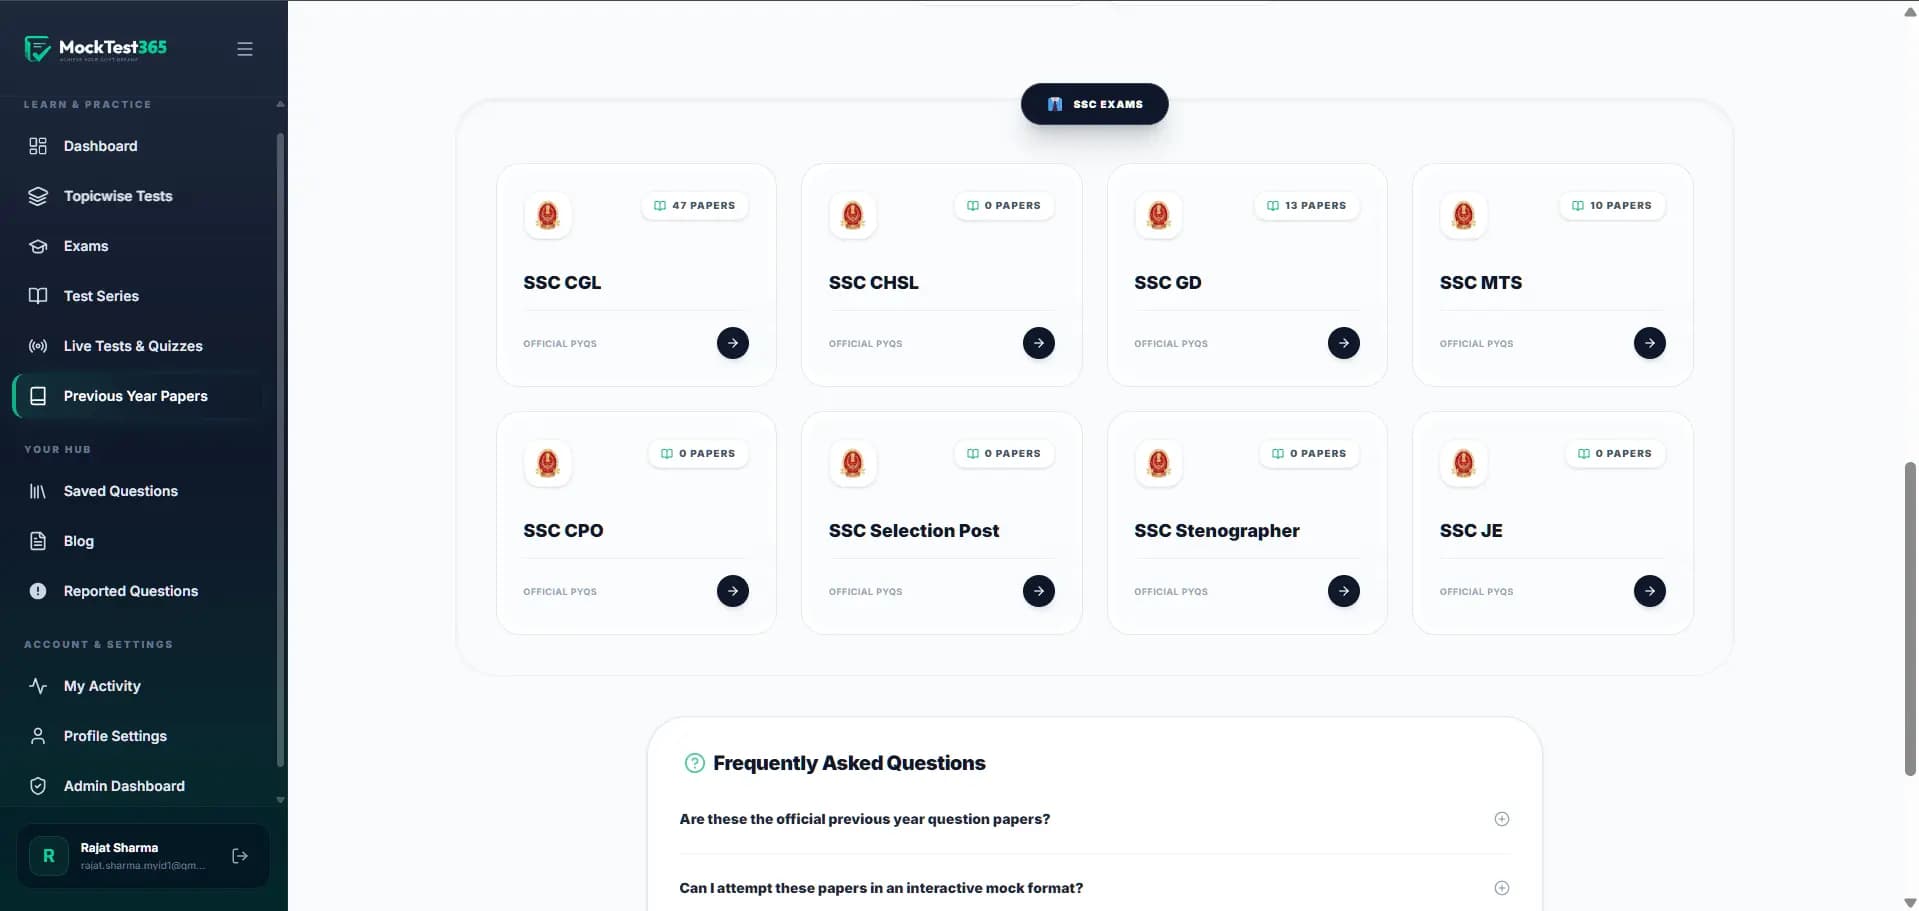
Task: Open SSC CGL with arrow button
Action: click(733, 343)
